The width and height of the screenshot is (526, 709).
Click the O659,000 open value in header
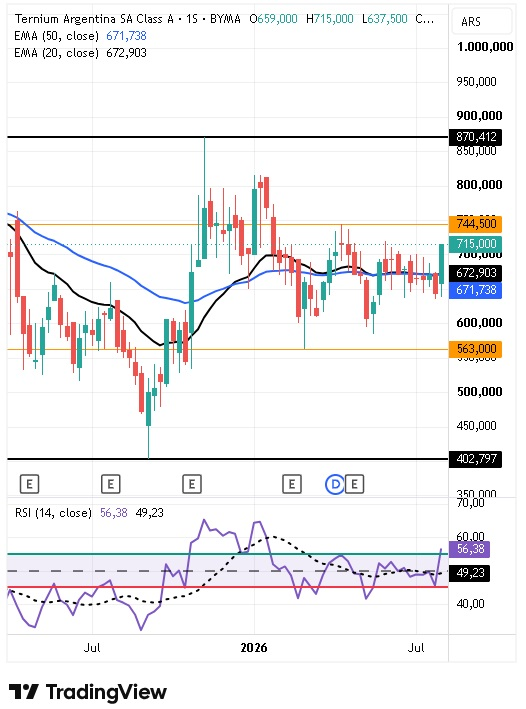[273, 19]
